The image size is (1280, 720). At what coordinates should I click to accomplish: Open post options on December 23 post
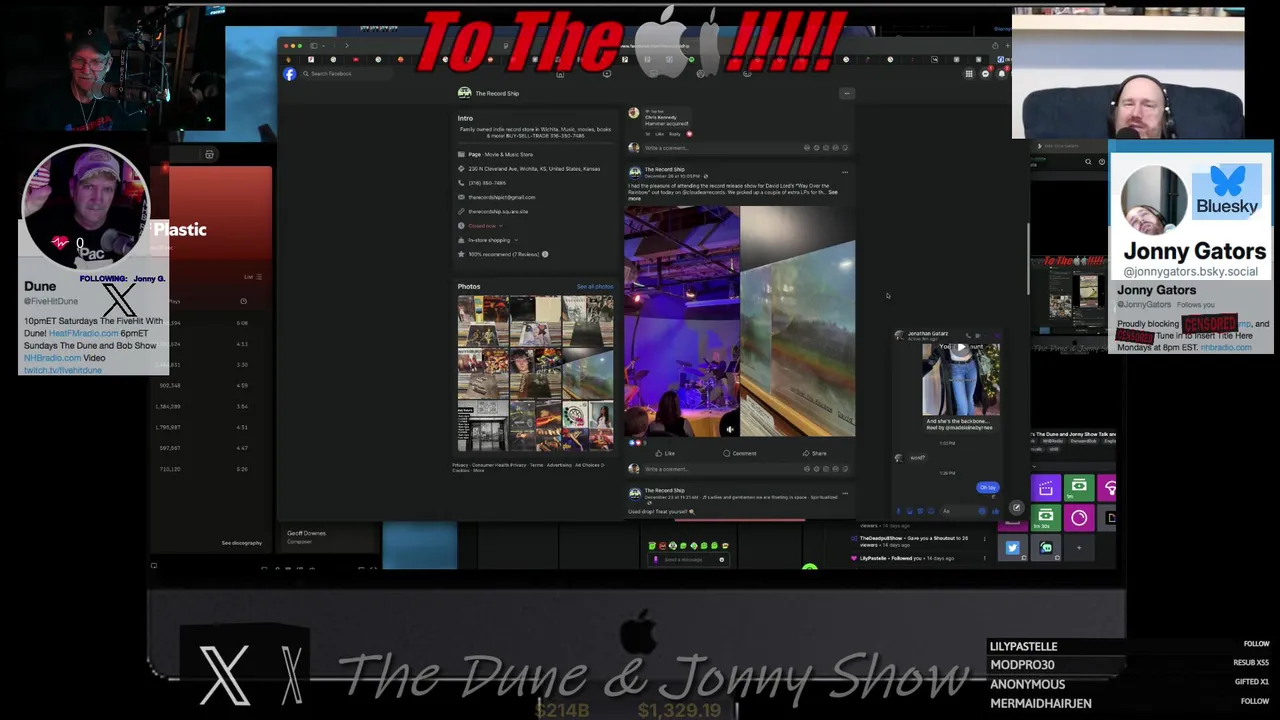pos(845,493)
